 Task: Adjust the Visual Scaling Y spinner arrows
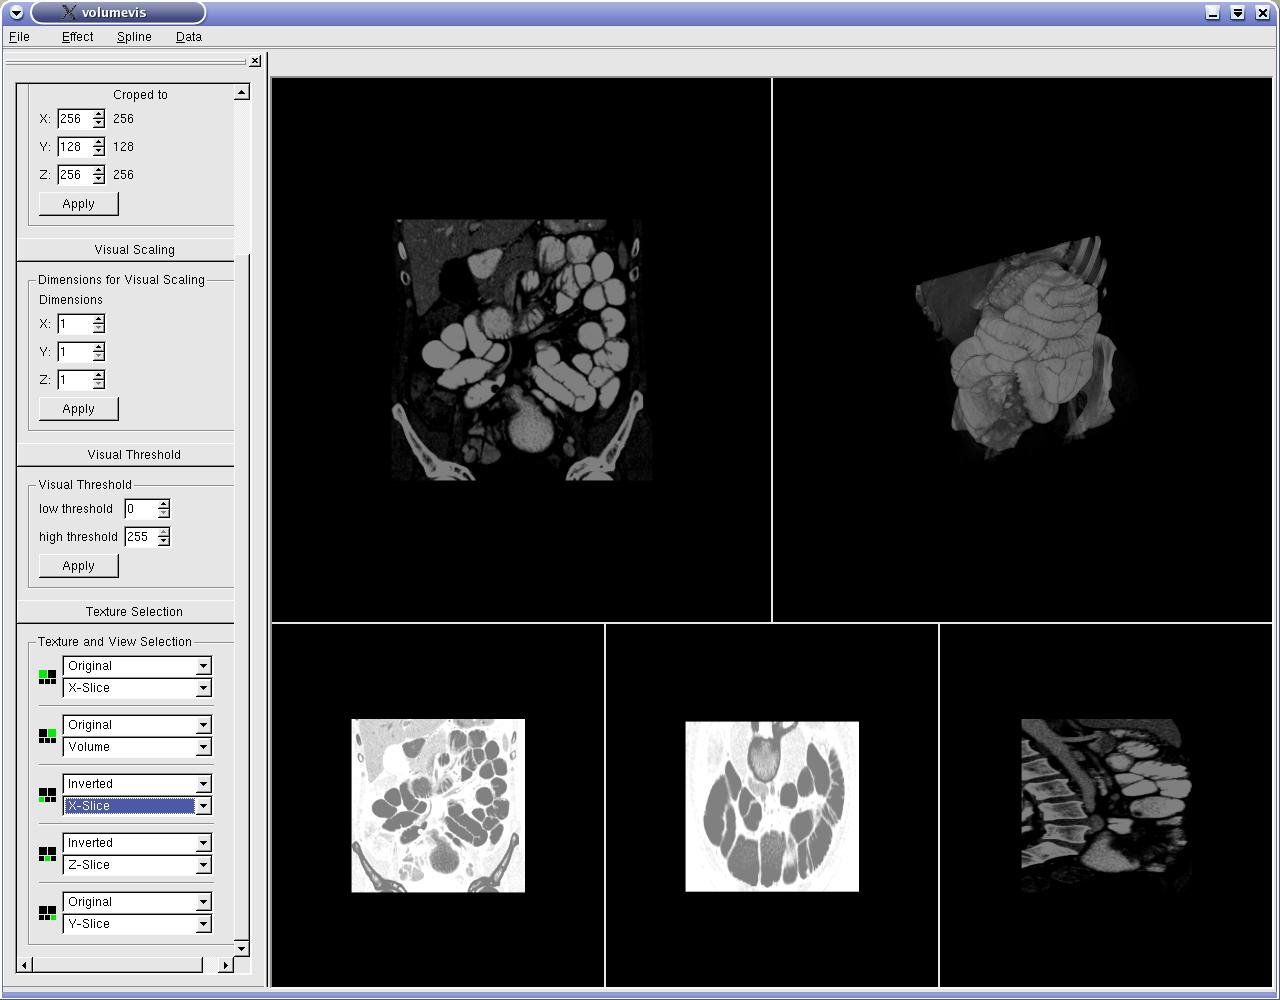click(98, 352)
